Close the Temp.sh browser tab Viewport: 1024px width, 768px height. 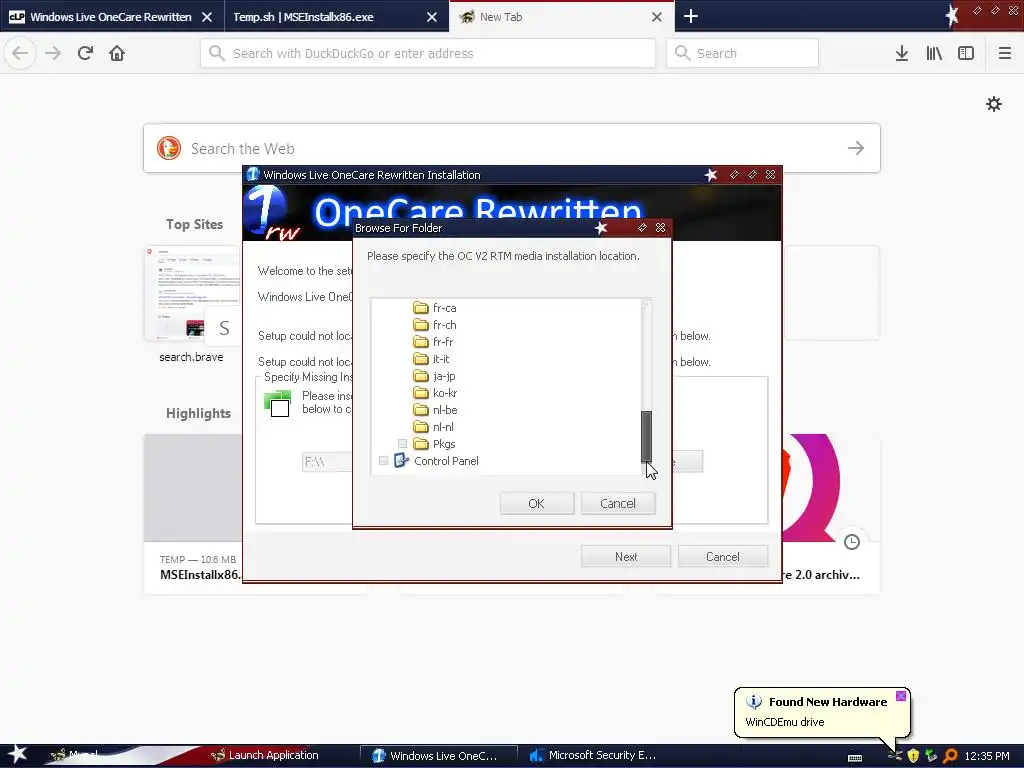[x=432, y=17]
